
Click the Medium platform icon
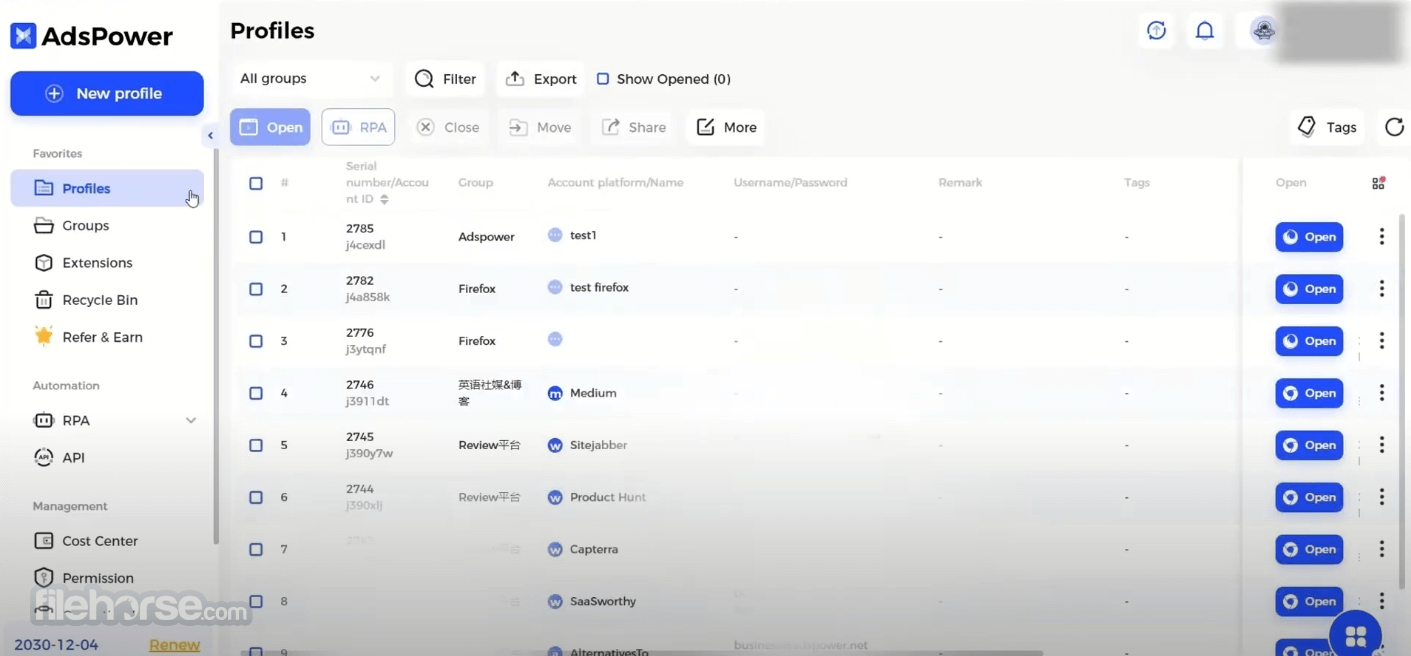tap(555, 393)
